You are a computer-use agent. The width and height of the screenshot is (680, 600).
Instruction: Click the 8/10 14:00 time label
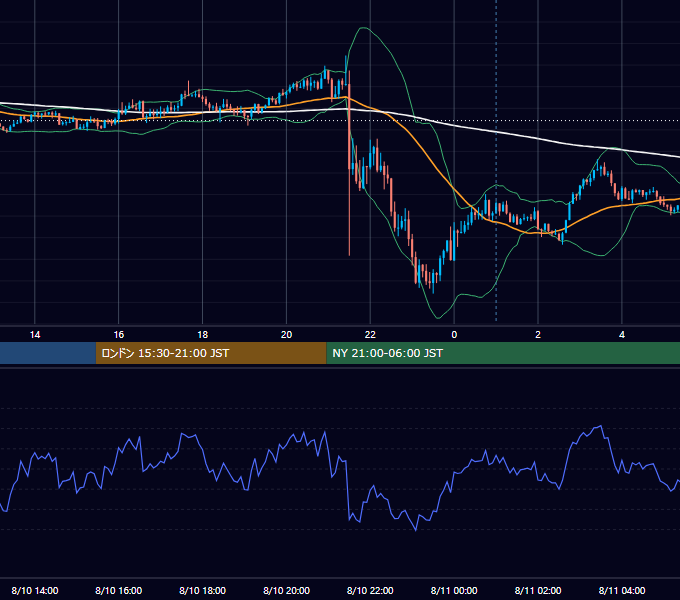[35, 590]
